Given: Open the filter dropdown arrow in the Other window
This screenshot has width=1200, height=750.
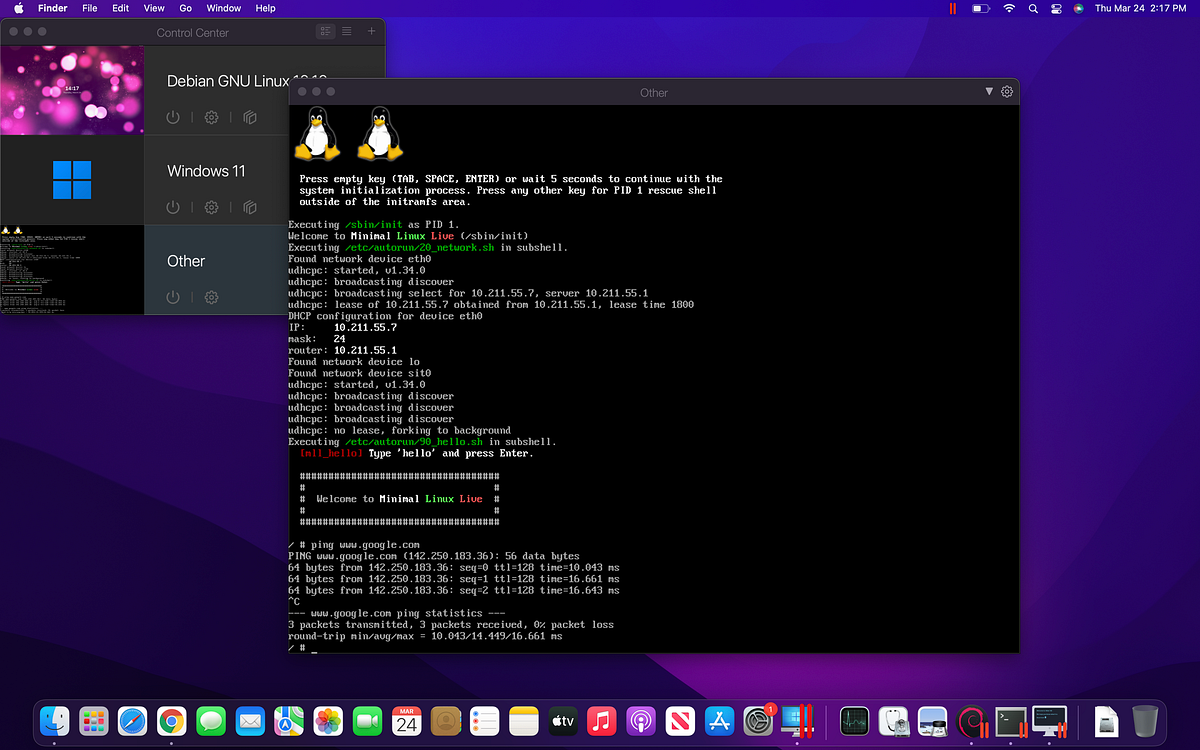Looking at the screenshot, I should [988, 92].
